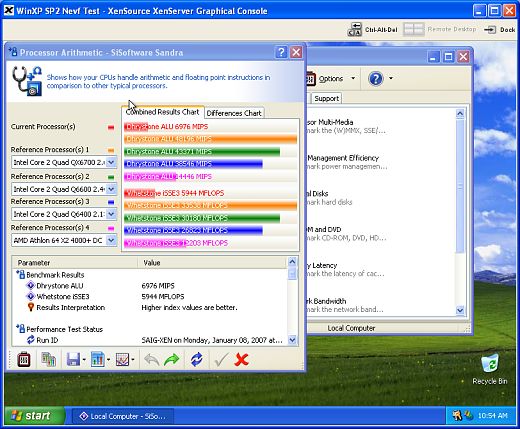
Task: Click the grey checkmark OK icon
Action: (221, 360)
